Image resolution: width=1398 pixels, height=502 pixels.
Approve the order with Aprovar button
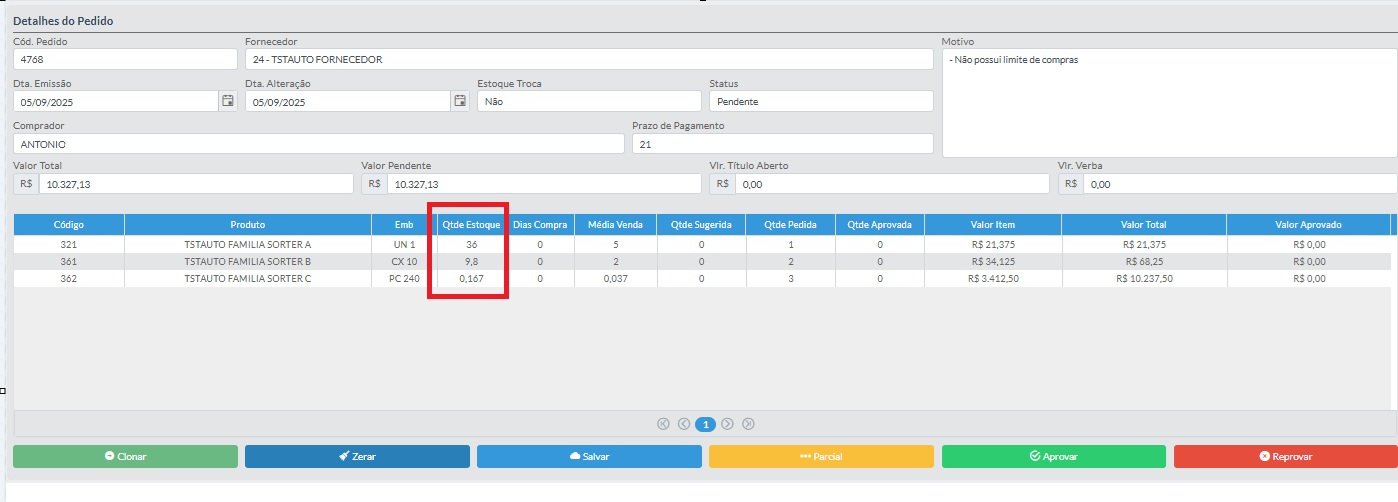pos(1054,456)
